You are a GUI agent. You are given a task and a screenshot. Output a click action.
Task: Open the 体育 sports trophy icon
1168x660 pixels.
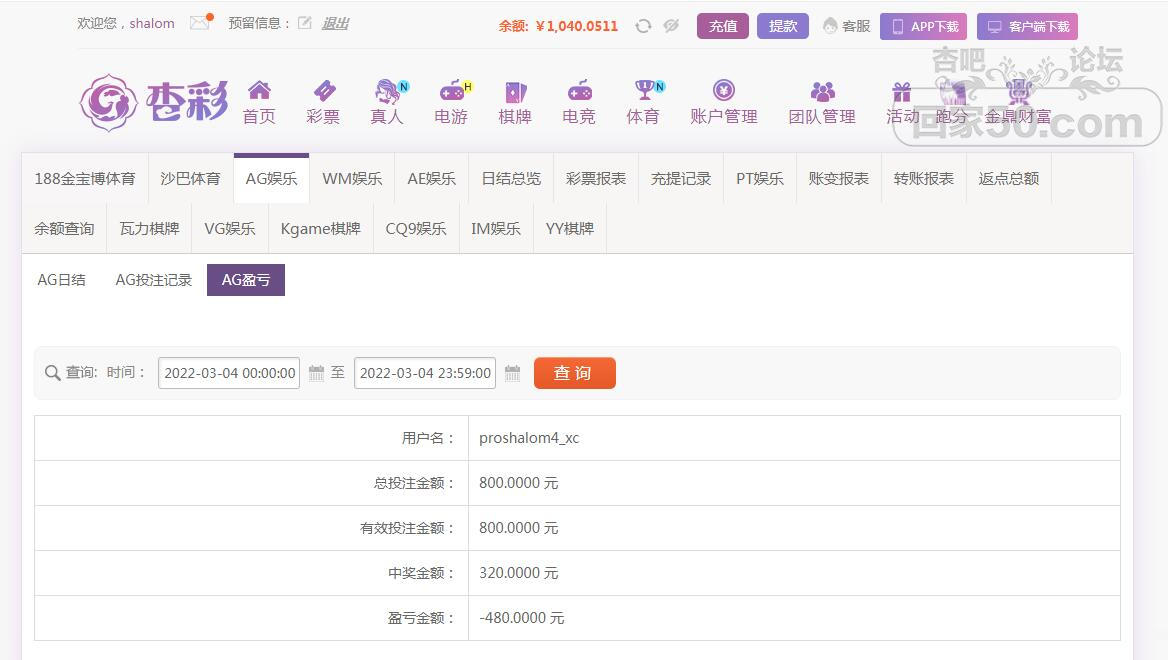[643, 92]
